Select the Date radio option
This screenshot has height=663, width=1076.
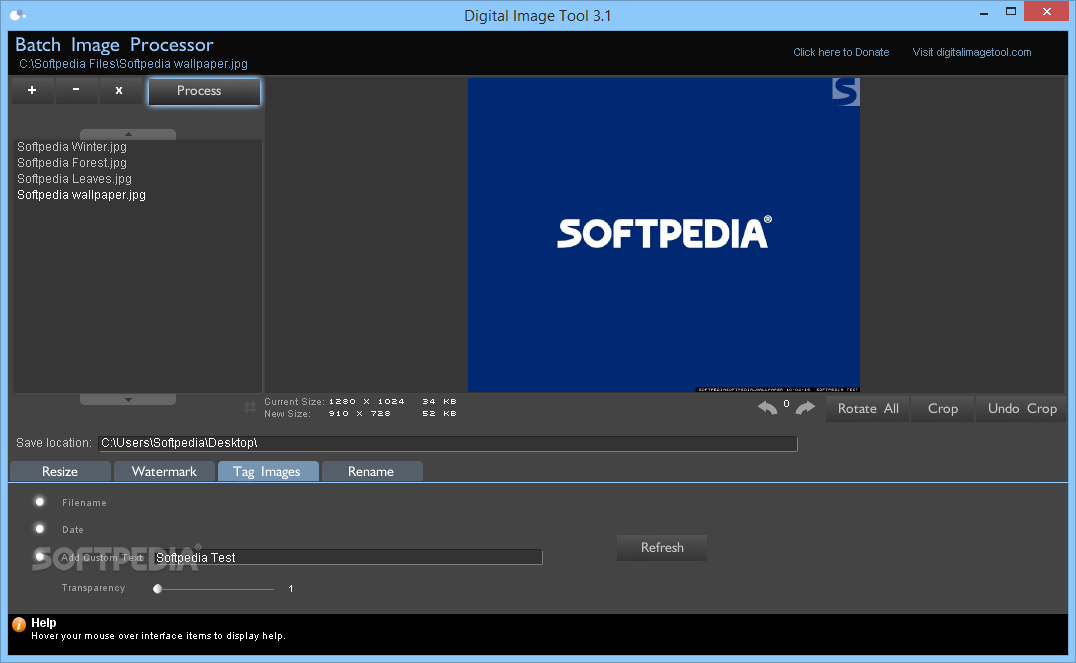tap(40, 529)
